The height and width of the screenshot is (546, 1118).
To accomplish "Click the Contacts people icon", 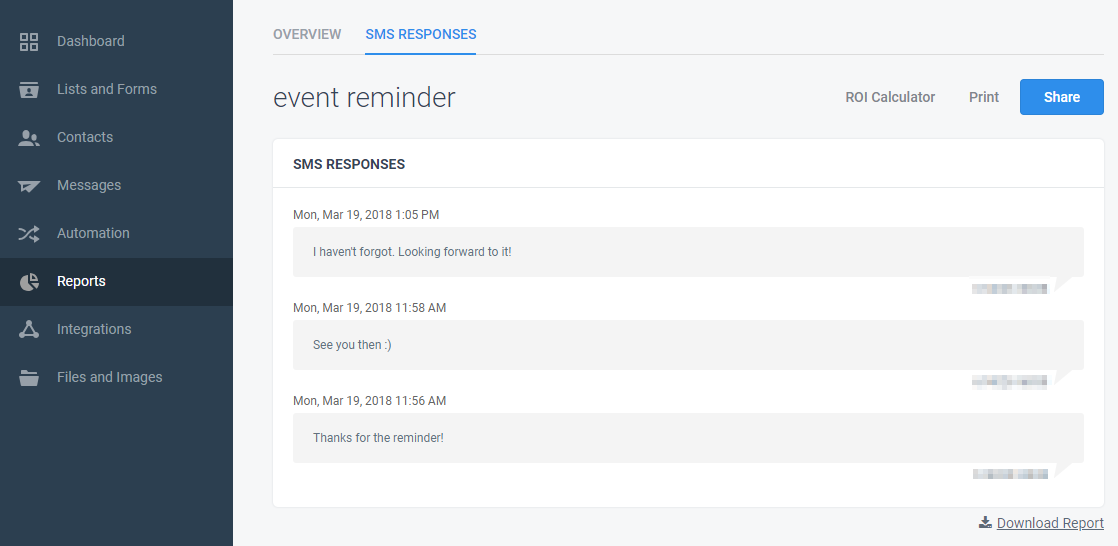I will point(29,138).
